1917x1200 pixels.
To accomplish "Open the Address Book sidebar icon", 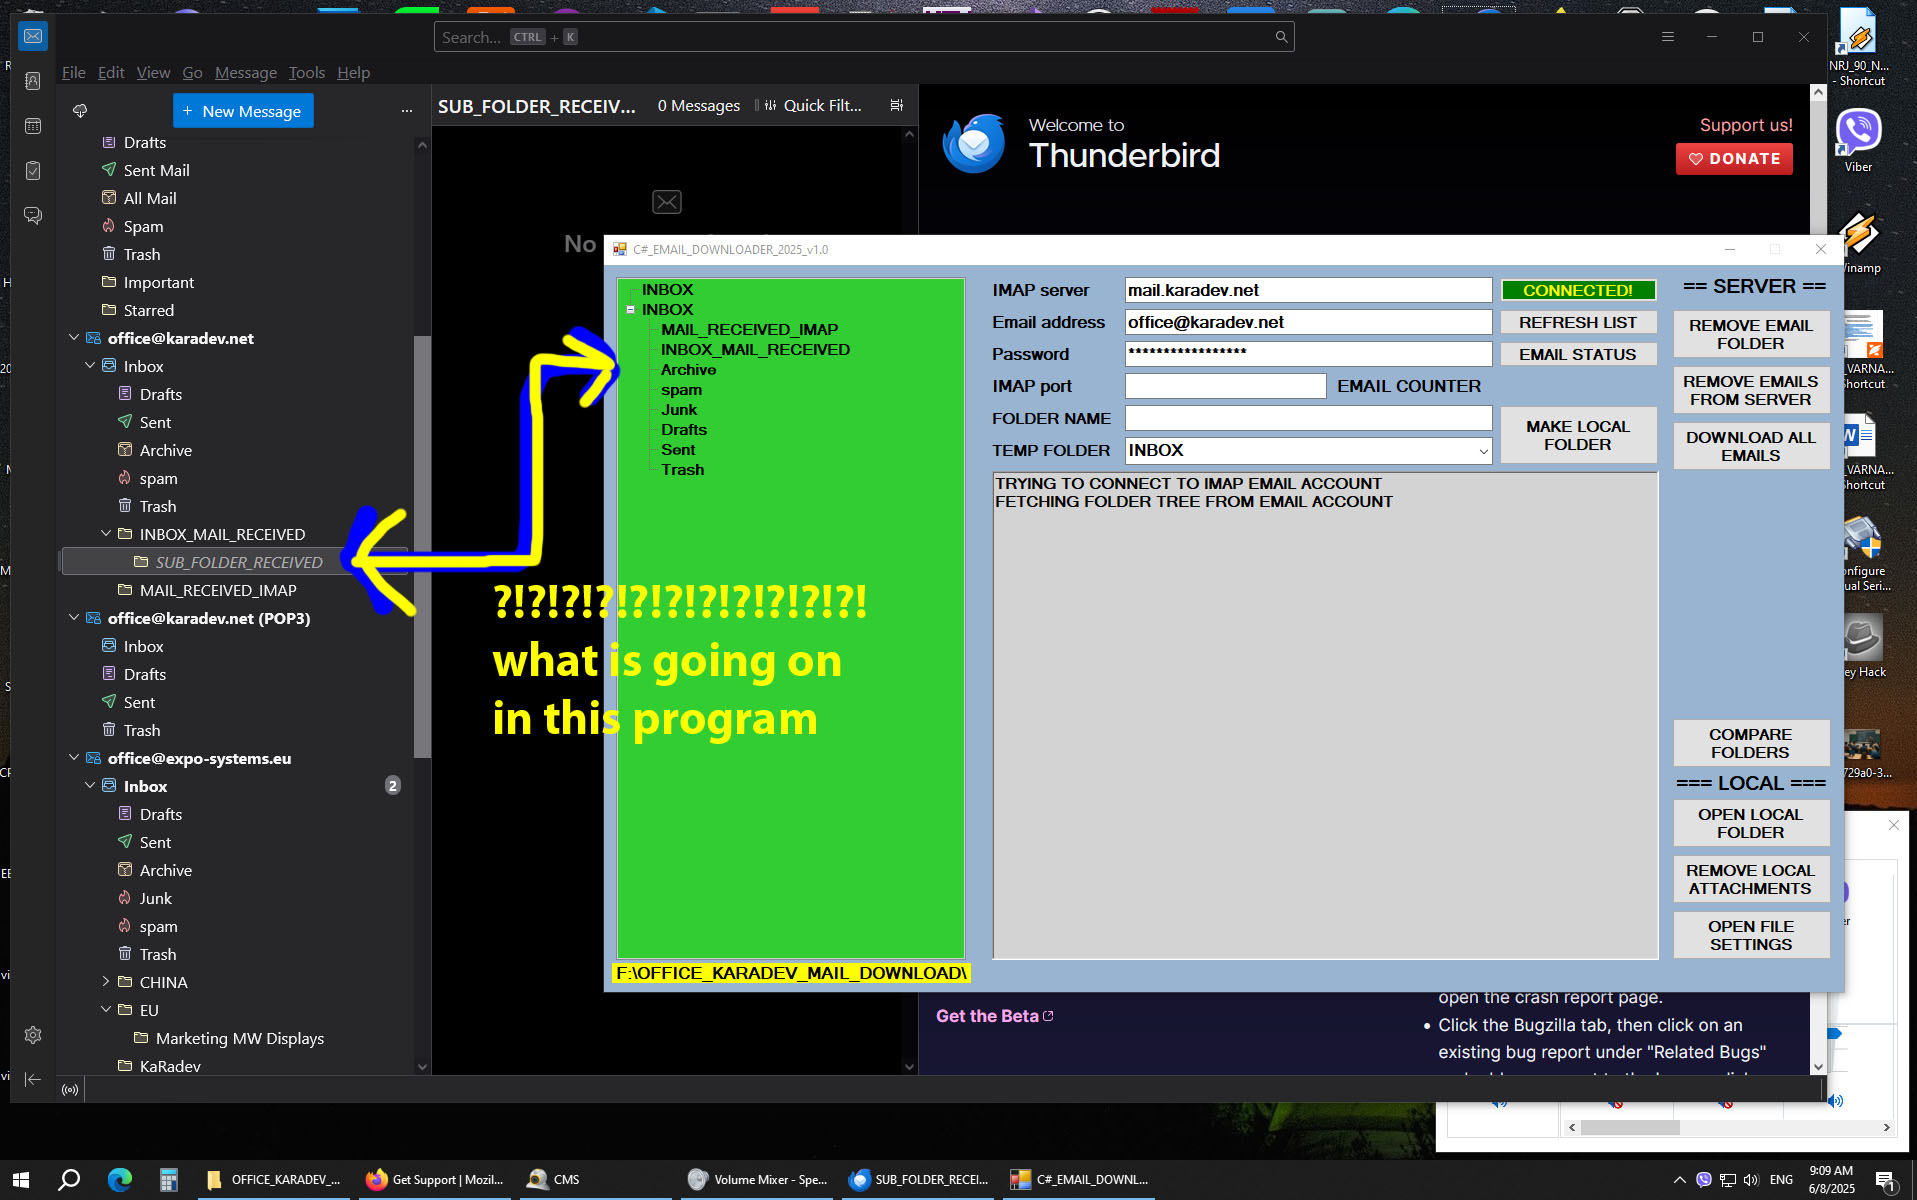I will 33,81.
